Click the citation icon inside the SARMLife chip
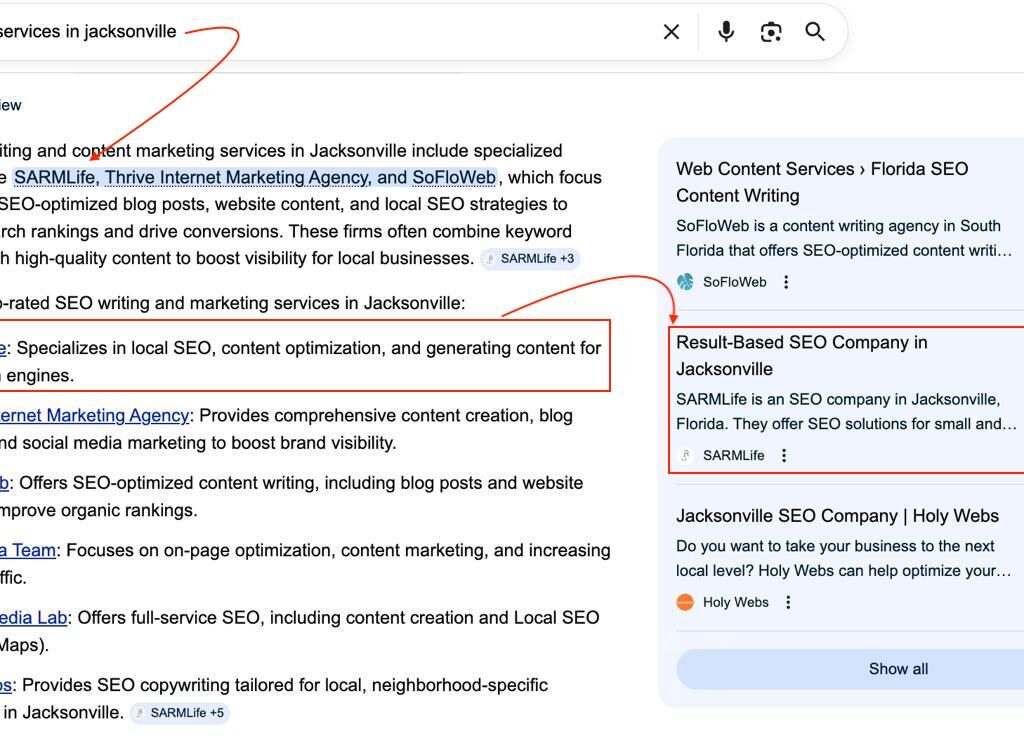 pos(491,258)
